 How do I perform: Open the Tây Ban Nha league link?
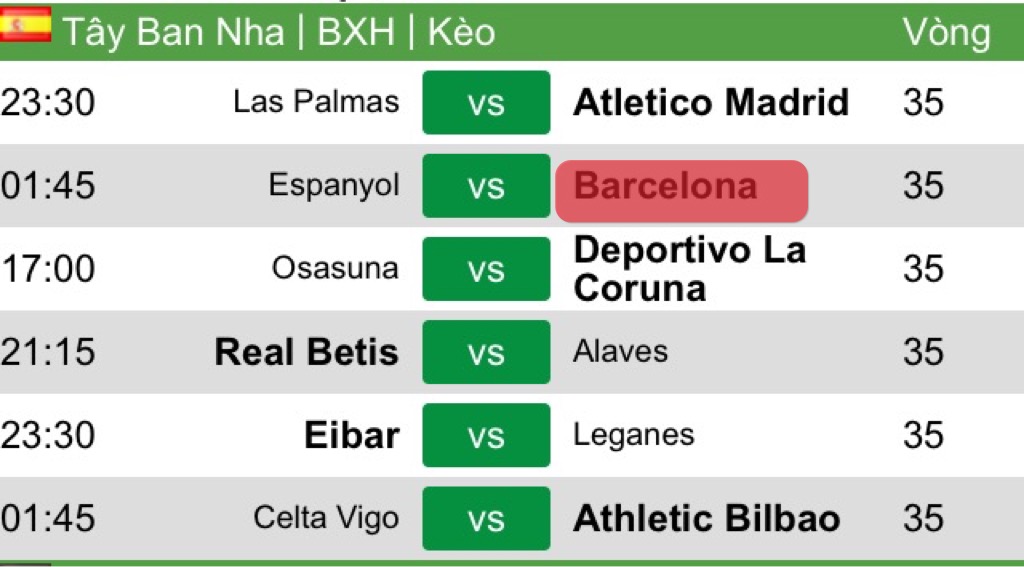click(174, 32)
